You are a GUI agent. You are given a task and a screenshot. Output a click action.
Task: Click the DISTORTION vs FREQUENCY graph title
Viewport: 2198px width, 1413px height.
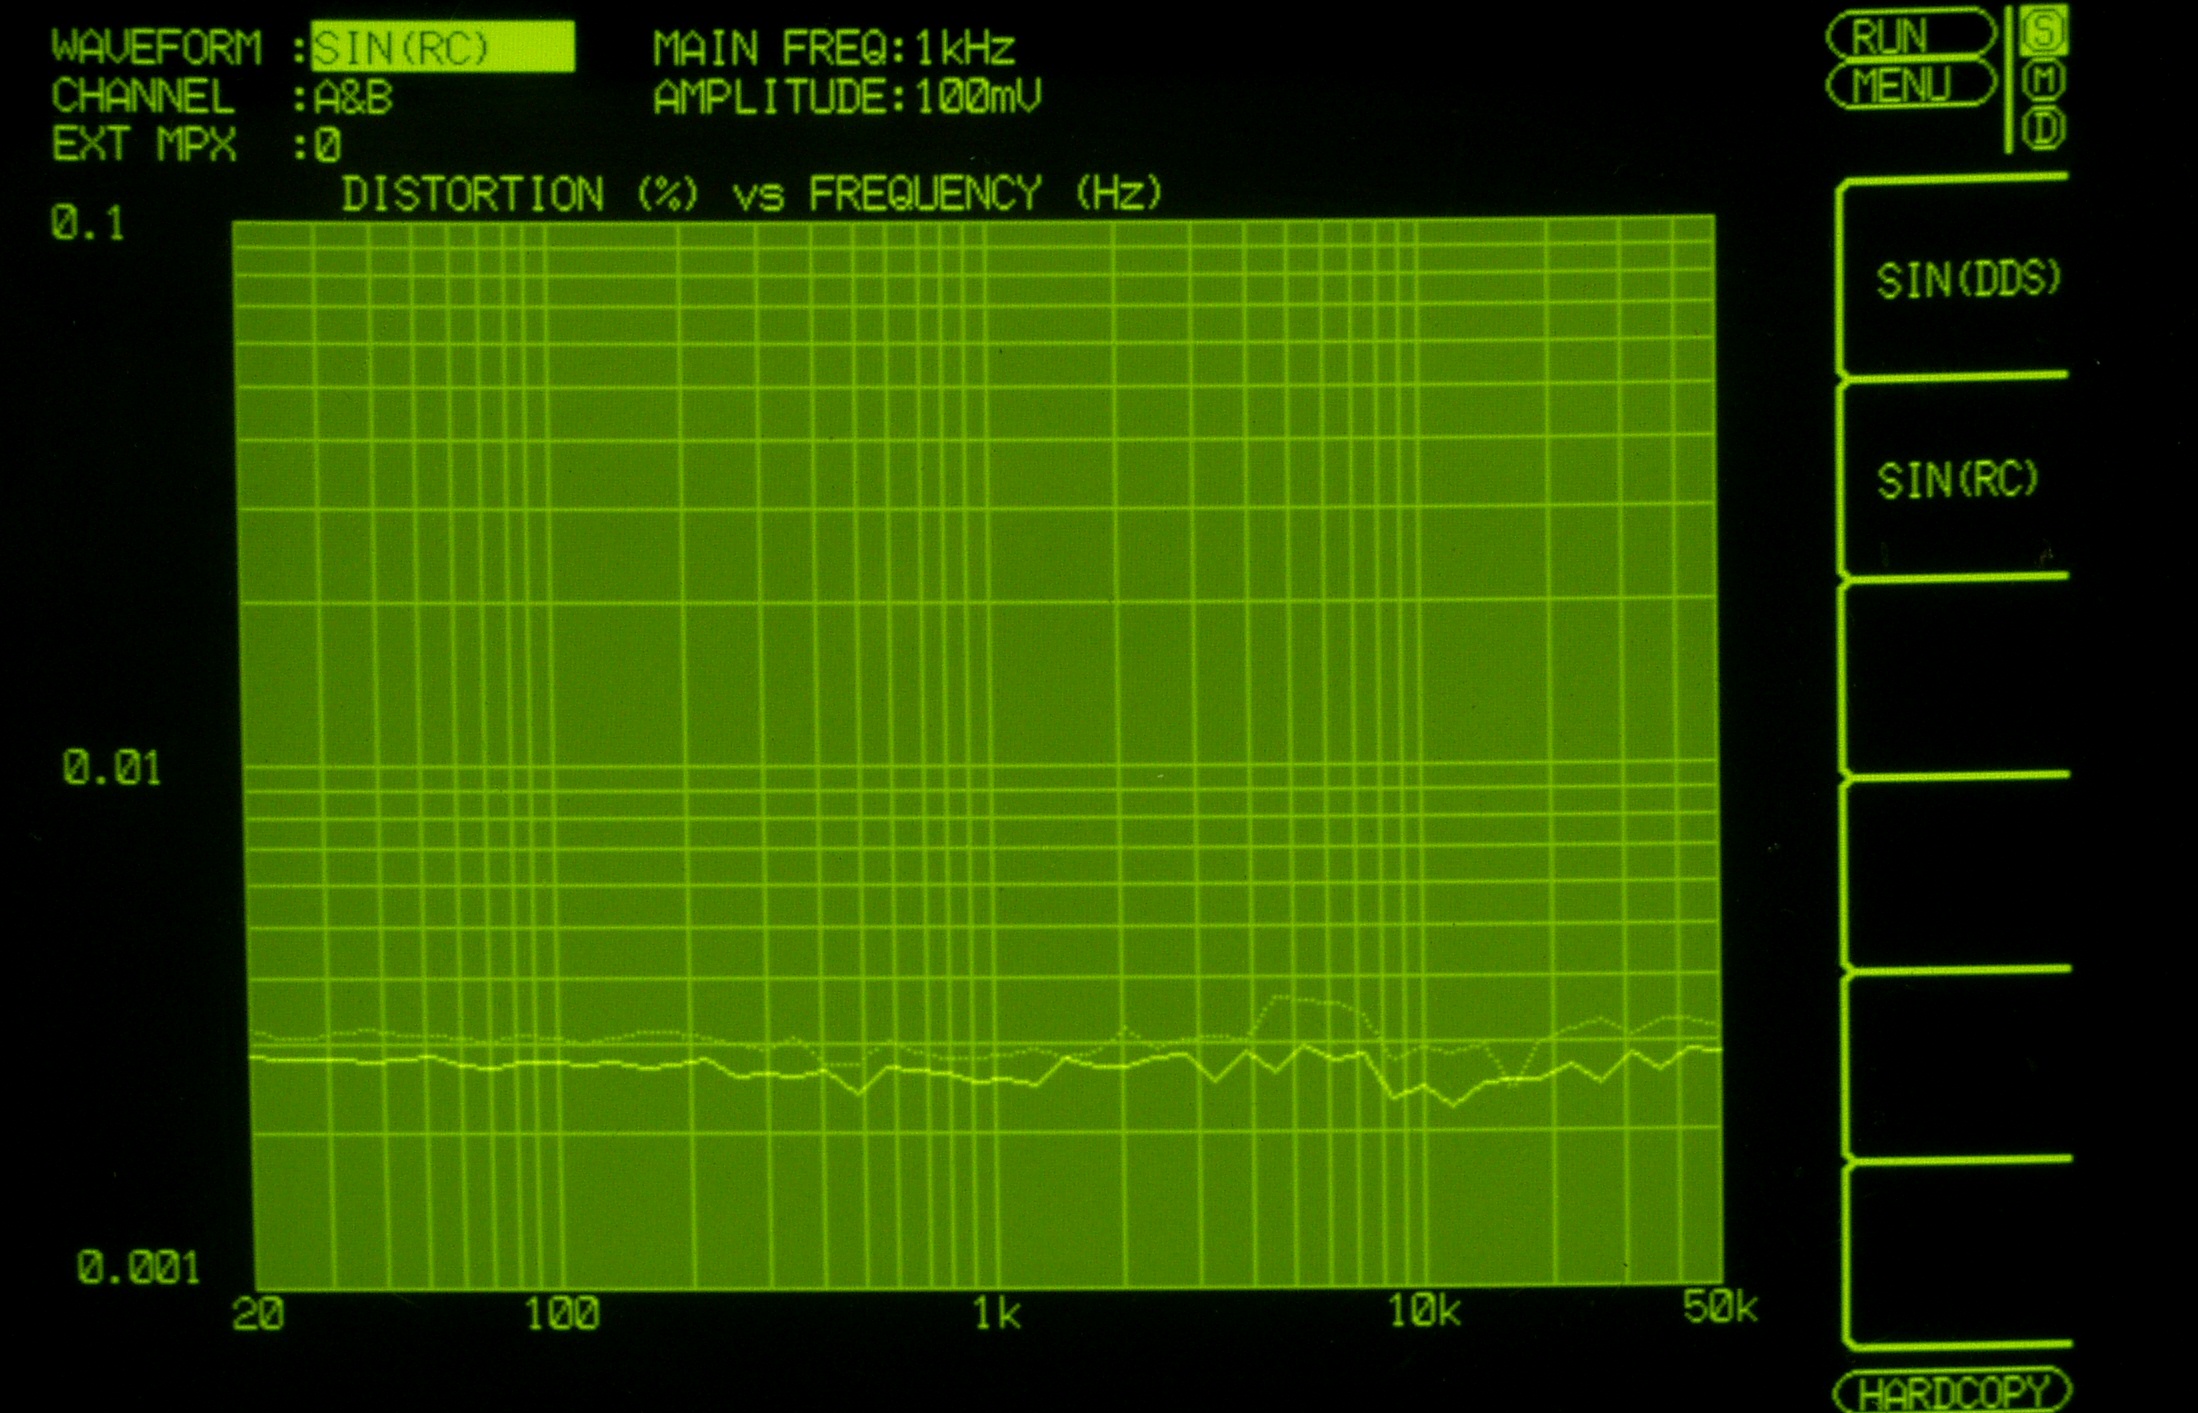click(x=751, y=193)
